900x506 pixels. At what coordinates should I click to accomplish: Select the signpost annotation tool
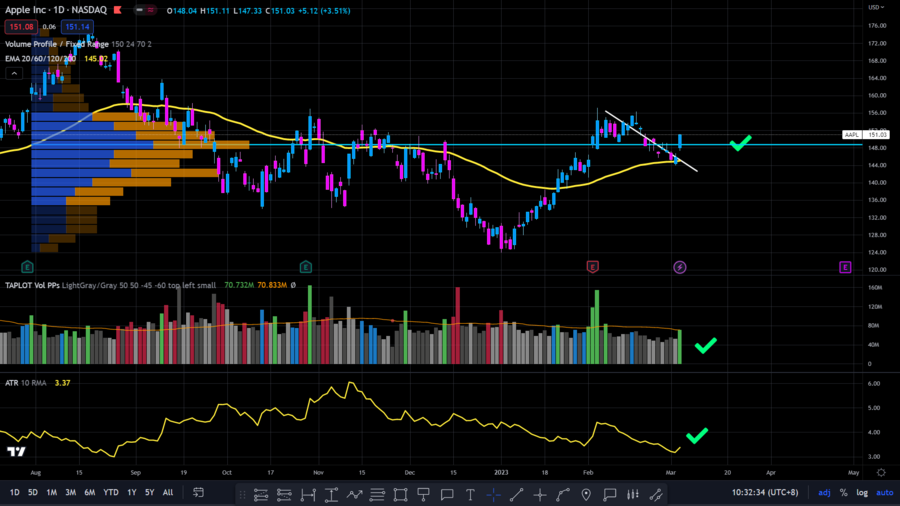(424, 494)
